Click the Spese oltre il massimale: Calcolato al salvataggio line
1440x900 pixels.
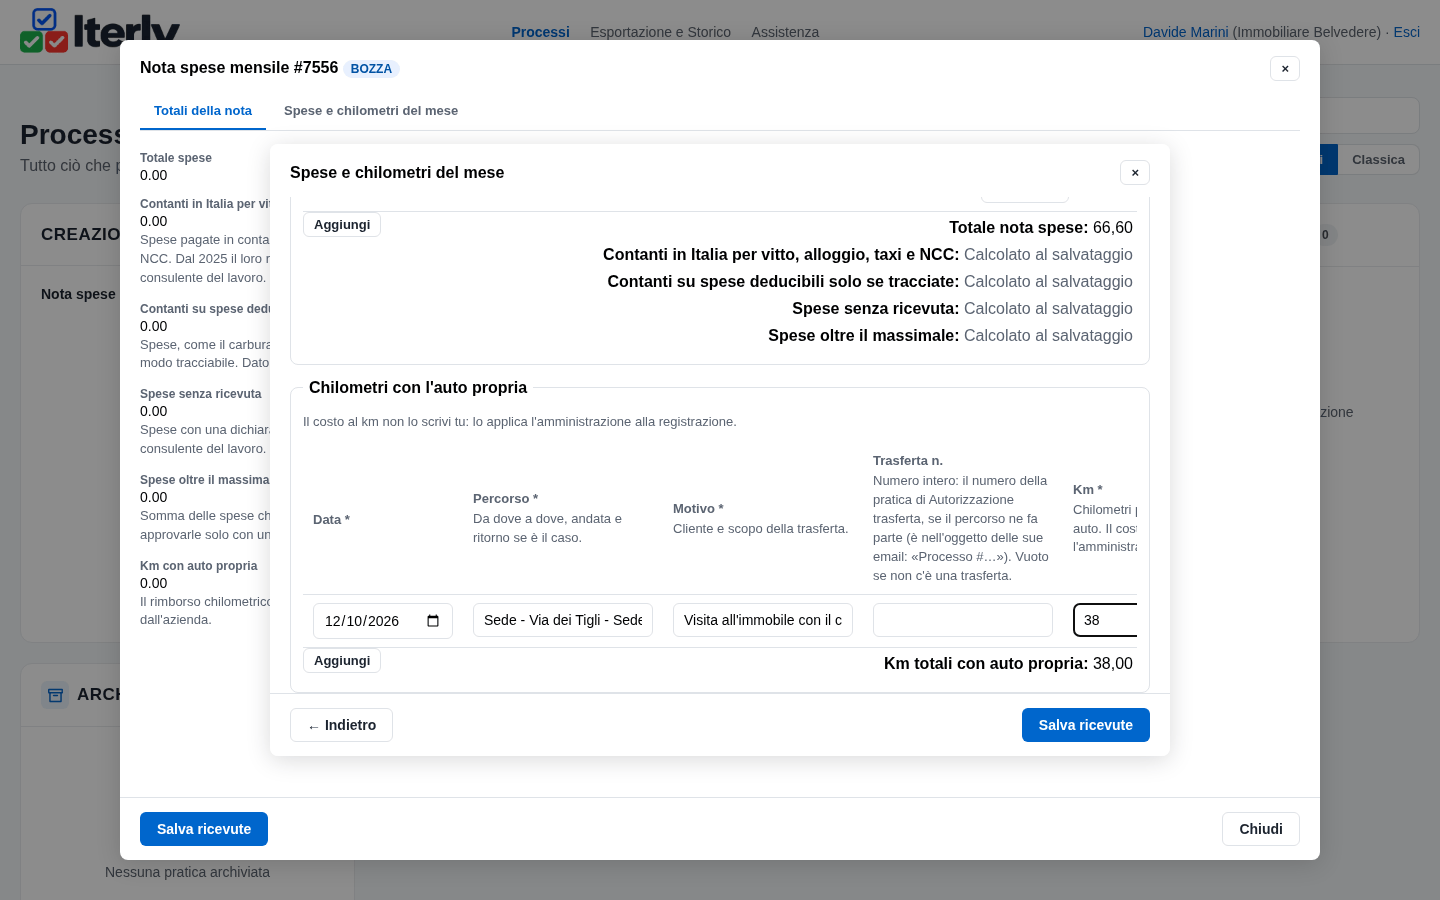coord(950,336)
